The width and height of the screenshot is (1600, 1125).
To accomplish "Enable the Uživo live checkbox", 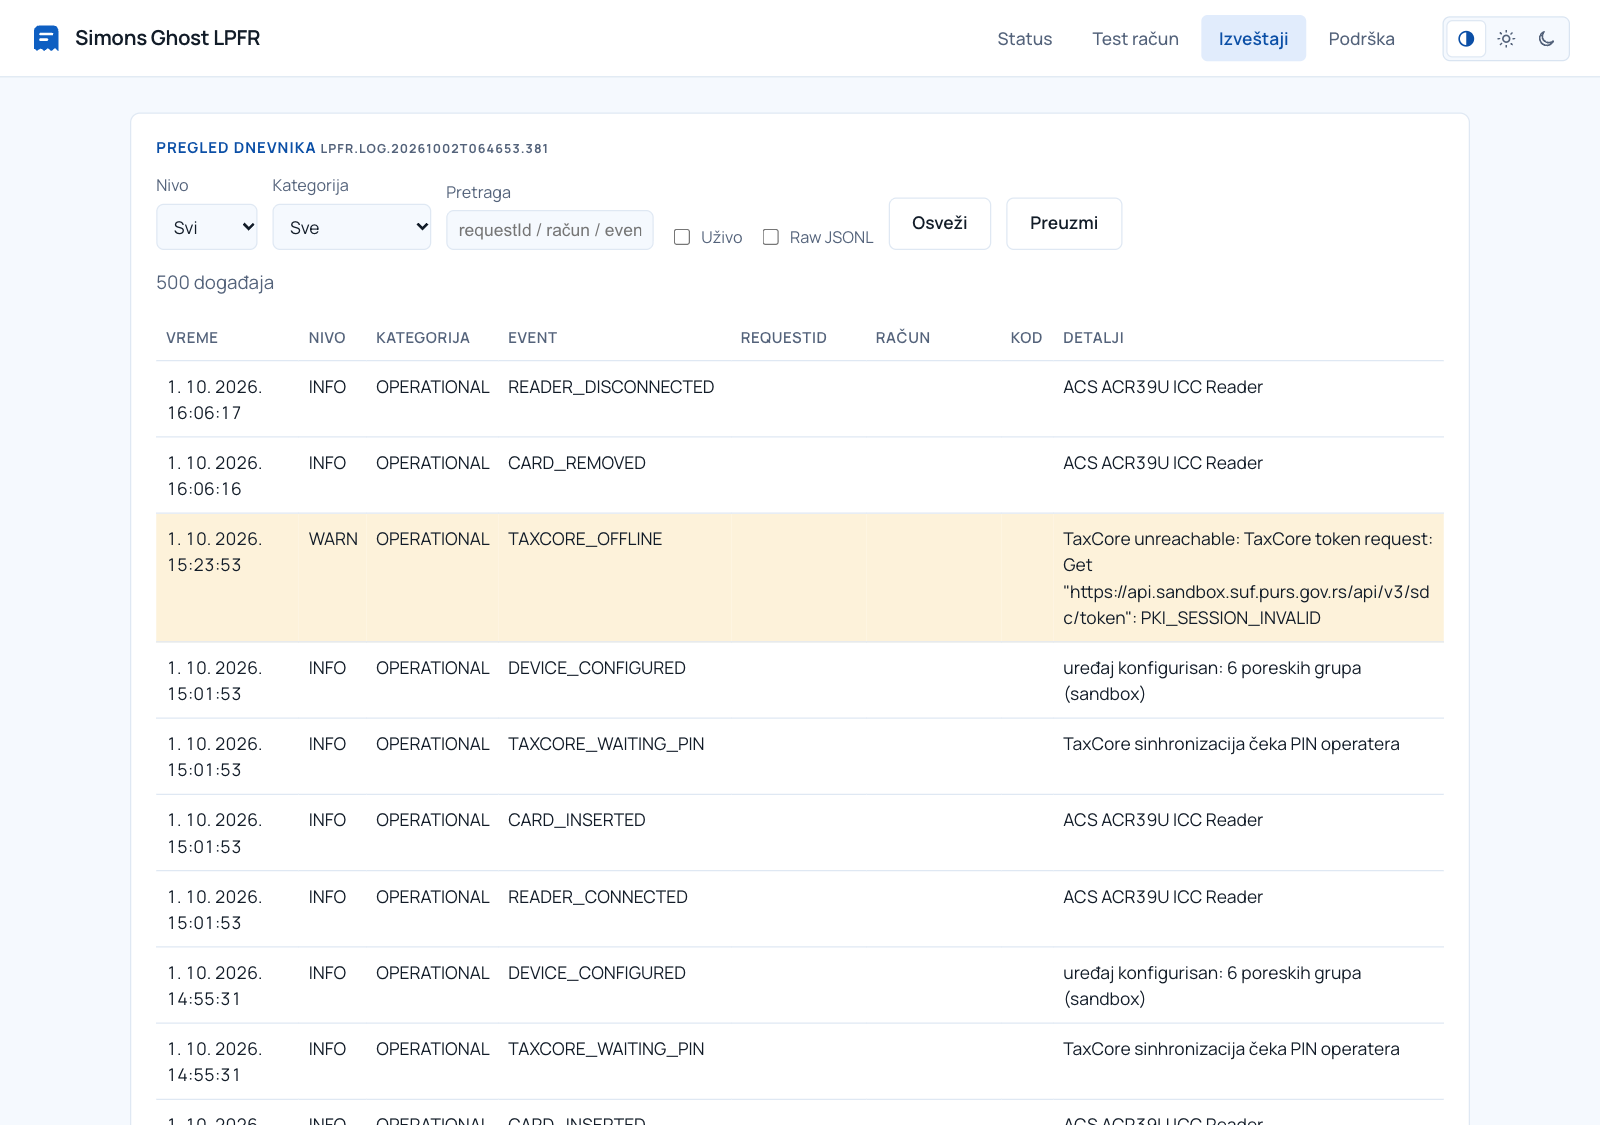I will pyautogui.click(x=682, y=237).
